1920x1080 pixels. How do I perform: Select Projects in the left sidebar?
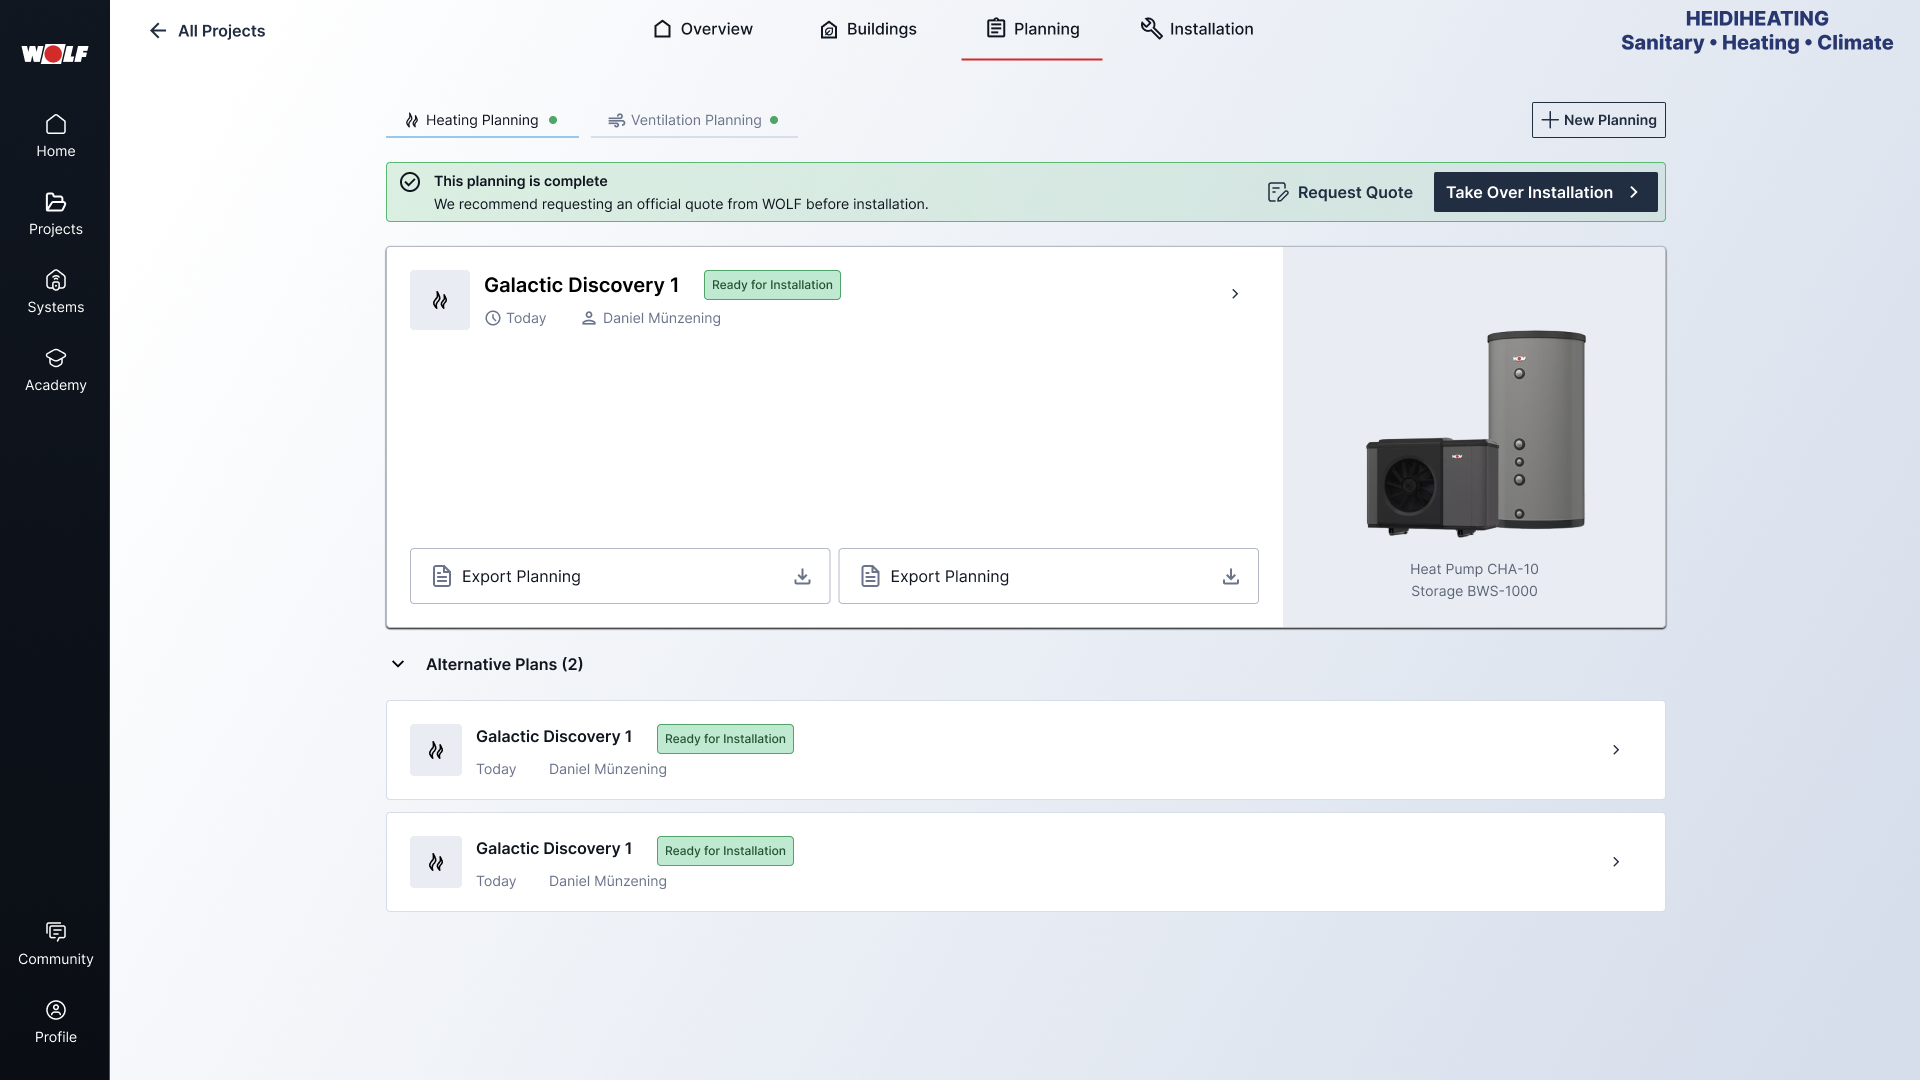coord(56,212)
